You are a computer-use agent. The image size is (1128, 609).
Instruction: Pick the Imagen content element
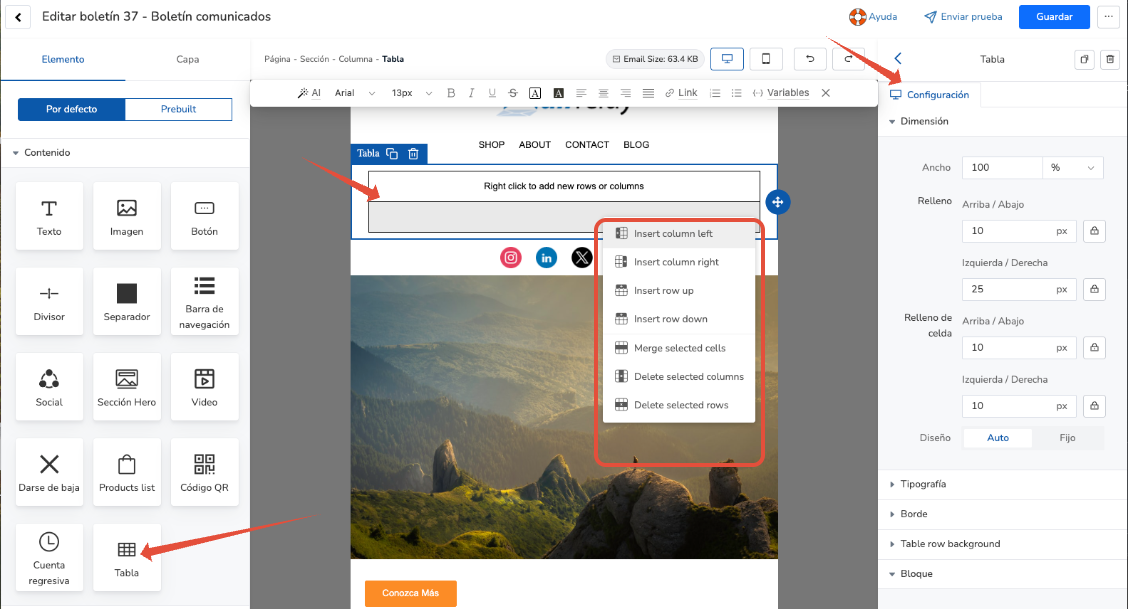[x=127, y=216]
